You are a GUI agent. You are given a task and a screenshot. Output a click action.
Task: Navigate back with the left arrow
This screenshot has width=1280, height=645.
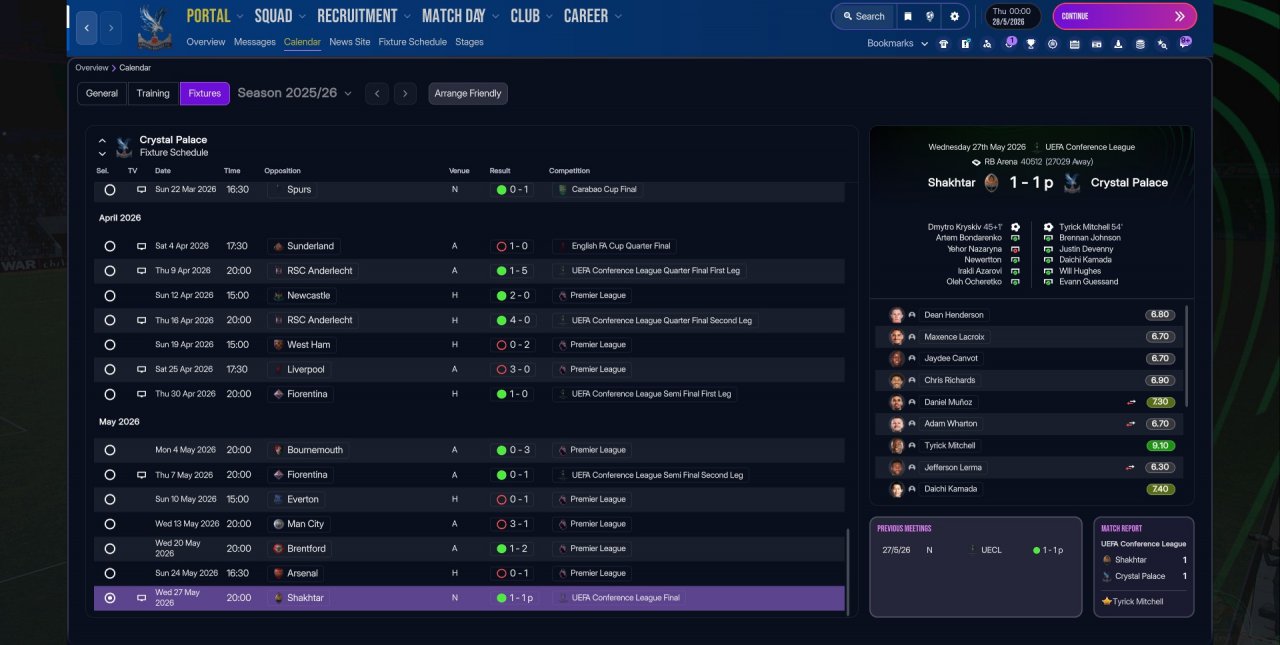[x=87, y=28]
